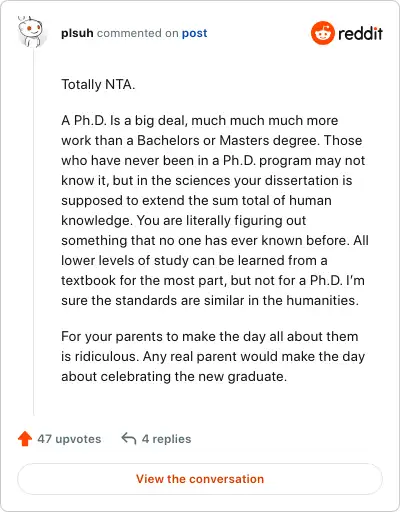Click the vertical thread line below avatar
The width and height of the screenshot is (400, 512).
(33, 232)
